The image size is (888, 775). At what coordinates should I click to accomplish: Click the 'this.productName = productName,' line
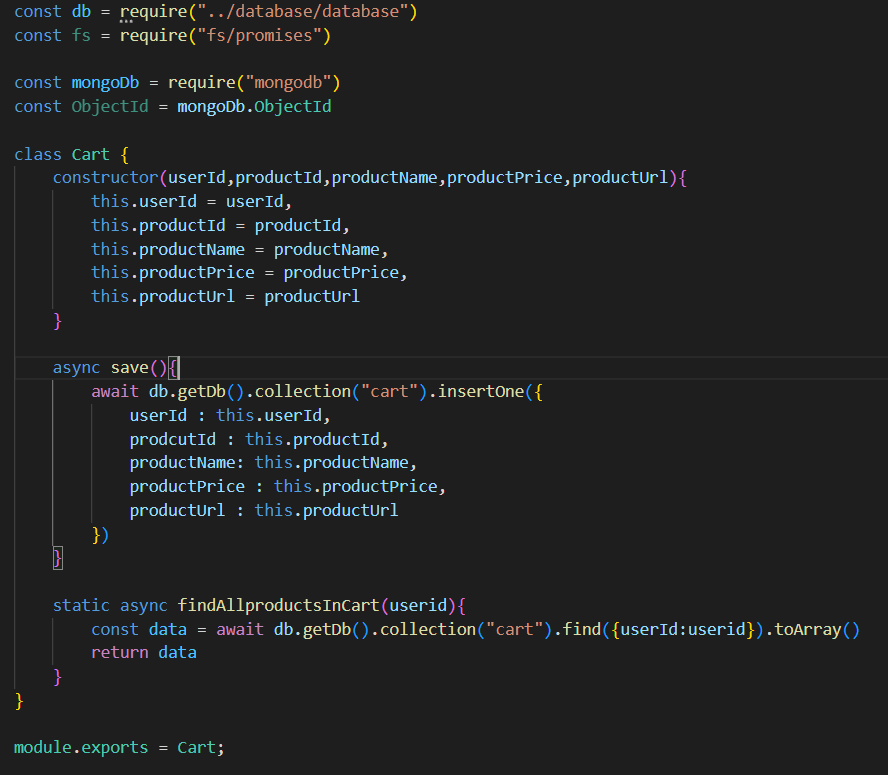pyautogui.click(x=240, y=249)
